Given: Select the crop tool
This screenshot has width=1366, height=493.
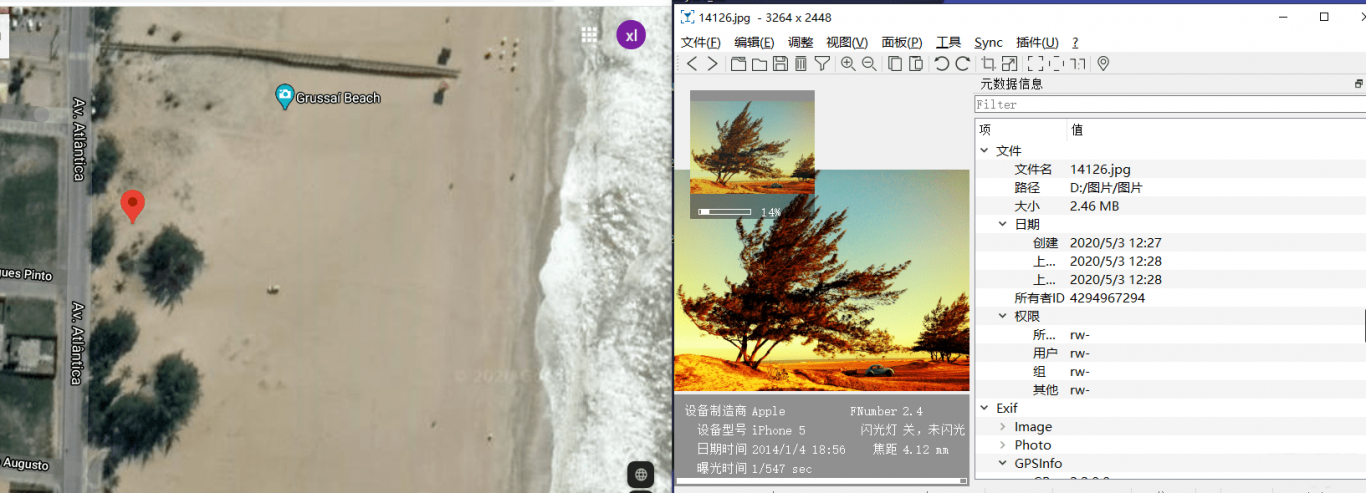Looking at the screenshot, I should tap(988, 64).
